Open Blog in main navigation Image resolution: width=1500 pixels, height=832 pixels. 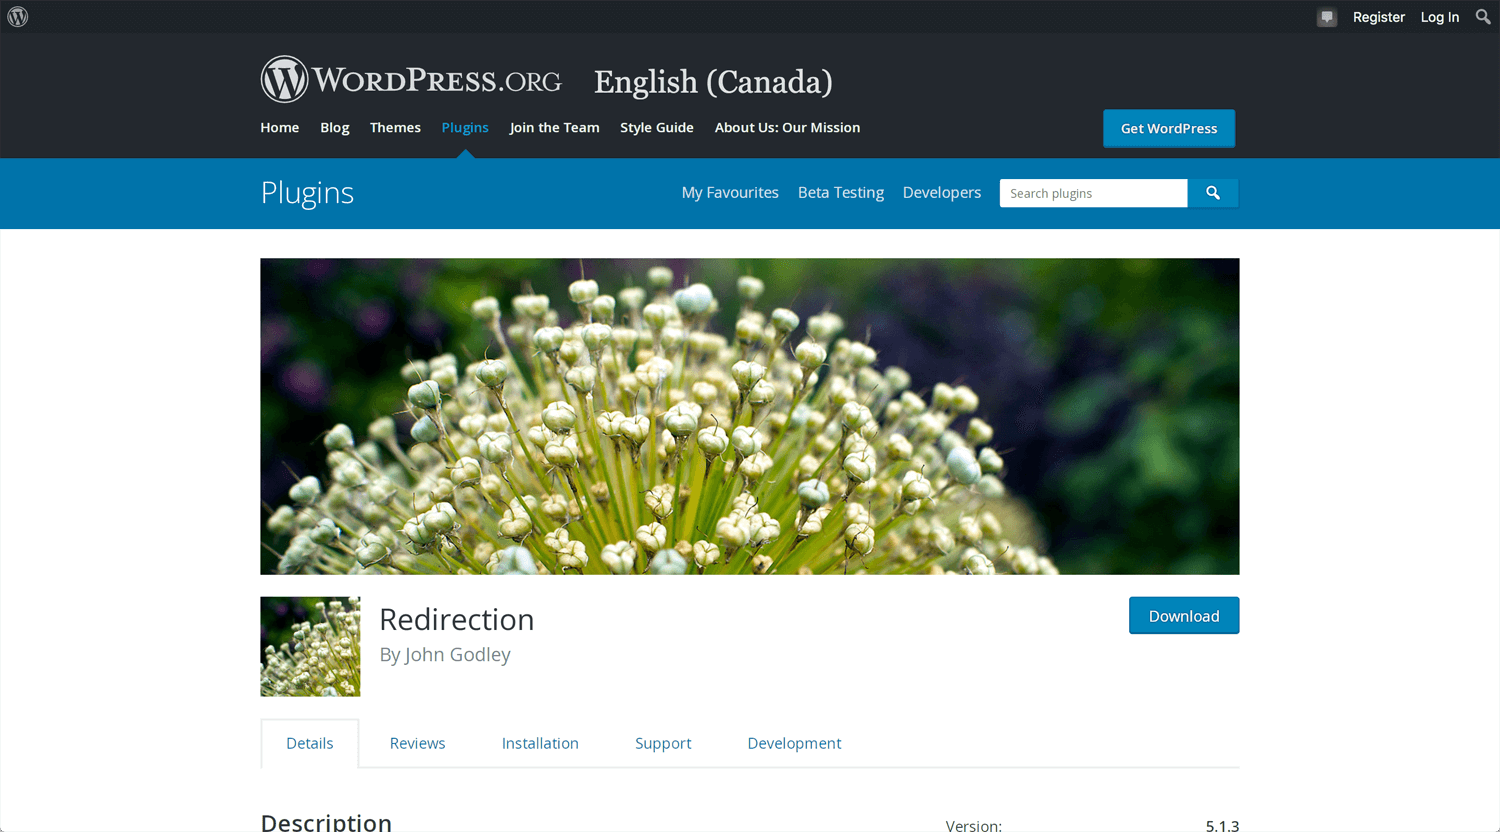(335, 127)
